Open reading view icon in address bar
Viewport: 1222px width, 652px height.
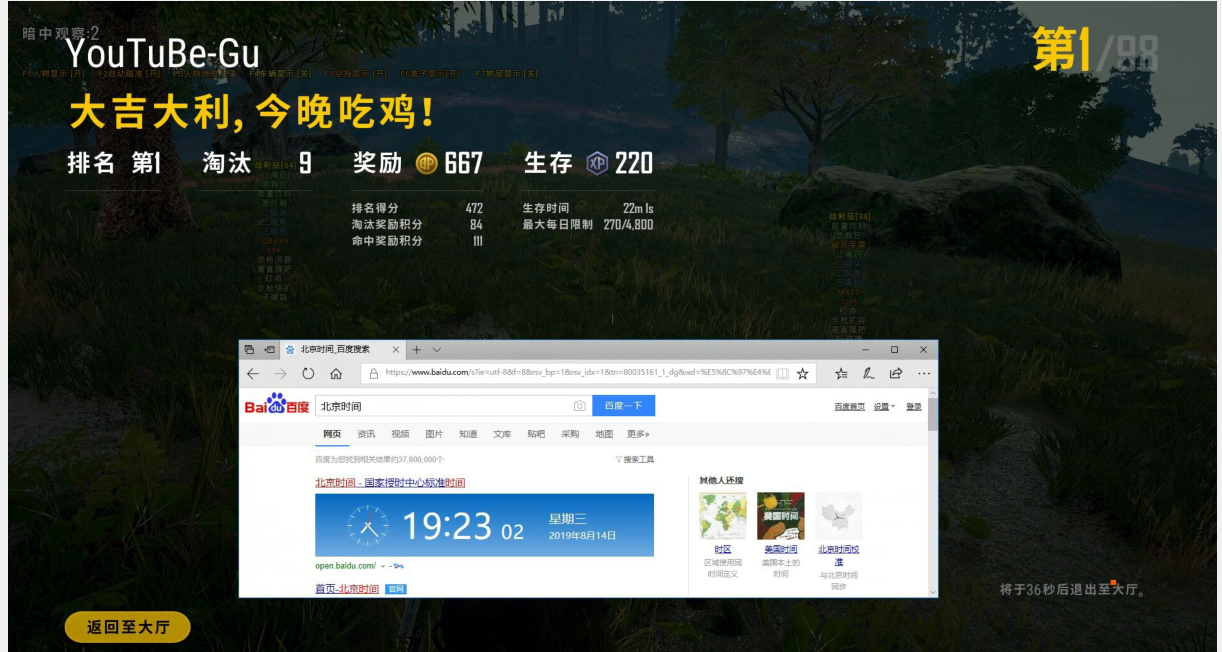pyautogui.click(x=782, y=373)
